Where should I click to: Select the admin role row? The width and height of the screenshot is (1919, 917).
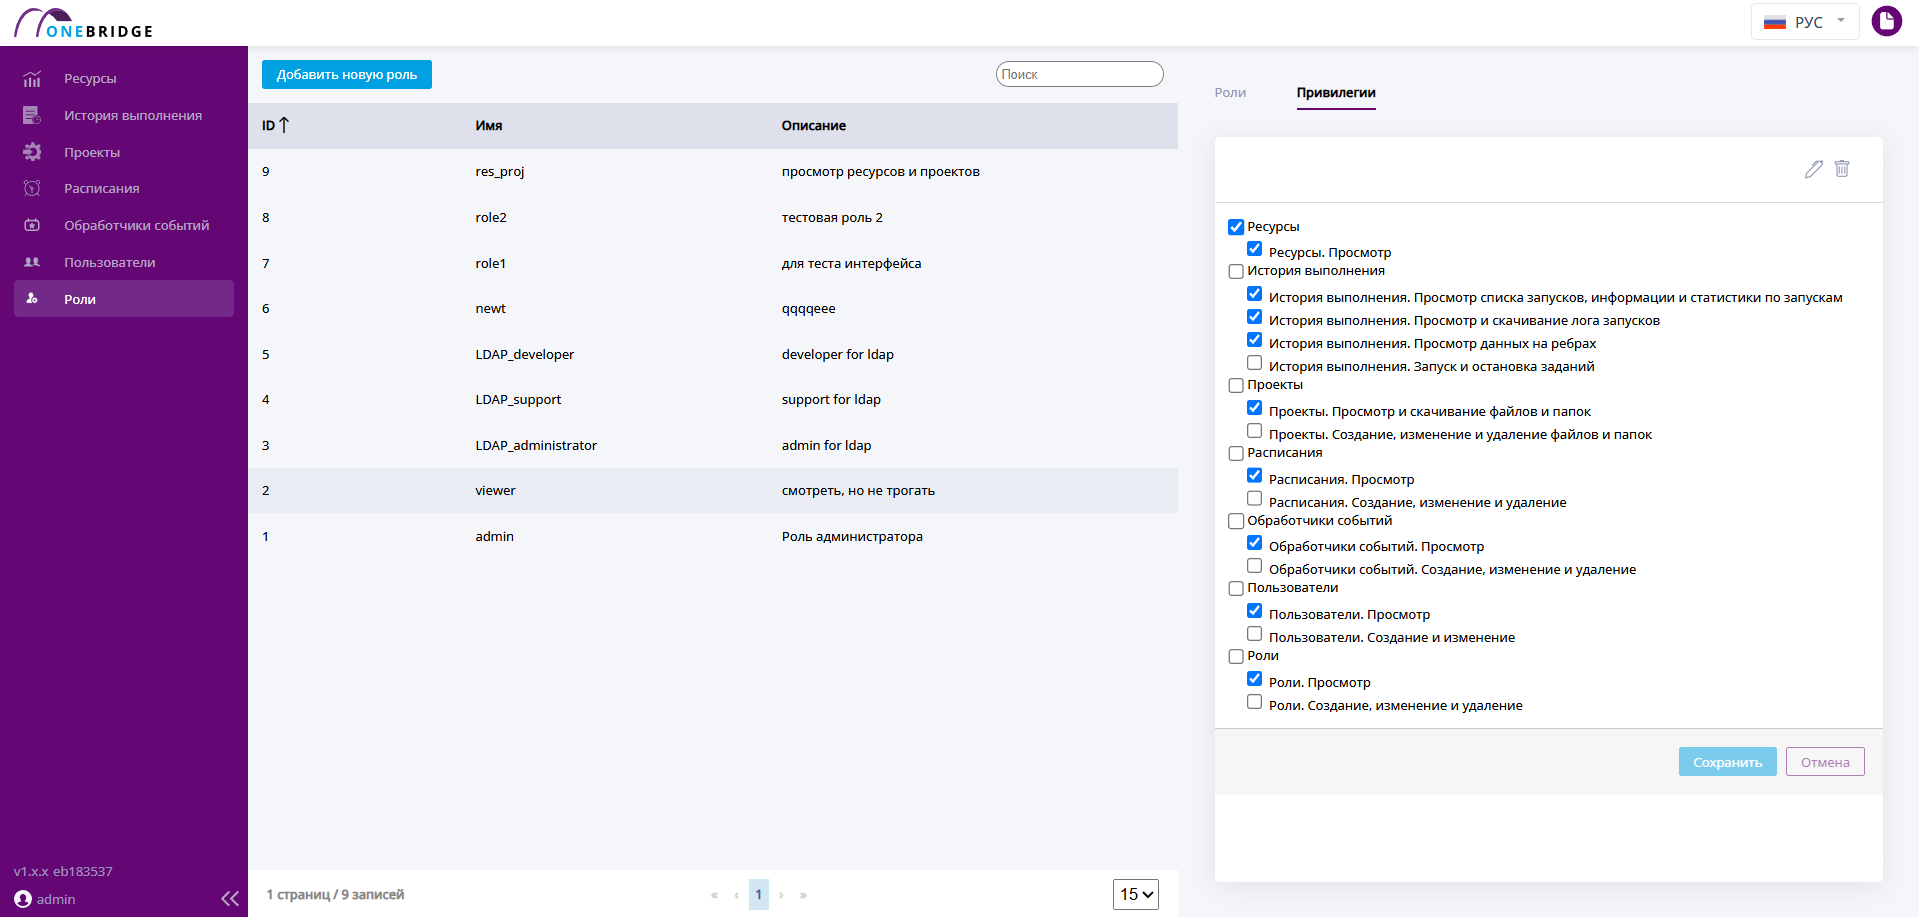(713, 537)
